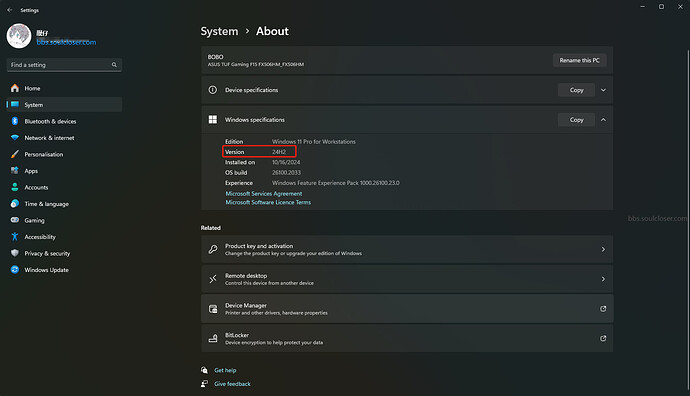Select System in the sidebar
The height and width of the screenshot is (396, 690).
64,105
